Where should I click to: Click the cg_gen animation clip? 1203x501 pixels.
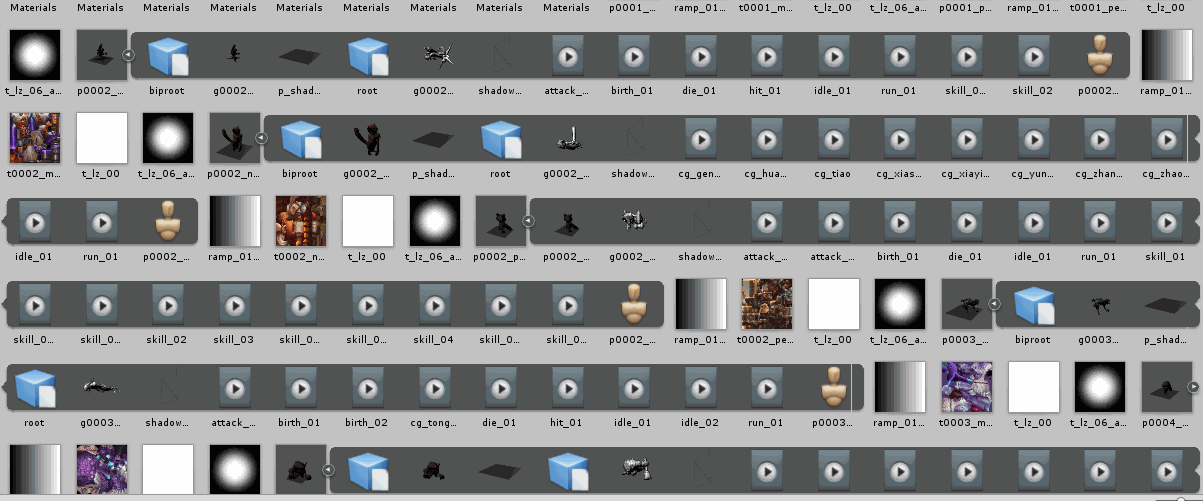pos(698,138)
